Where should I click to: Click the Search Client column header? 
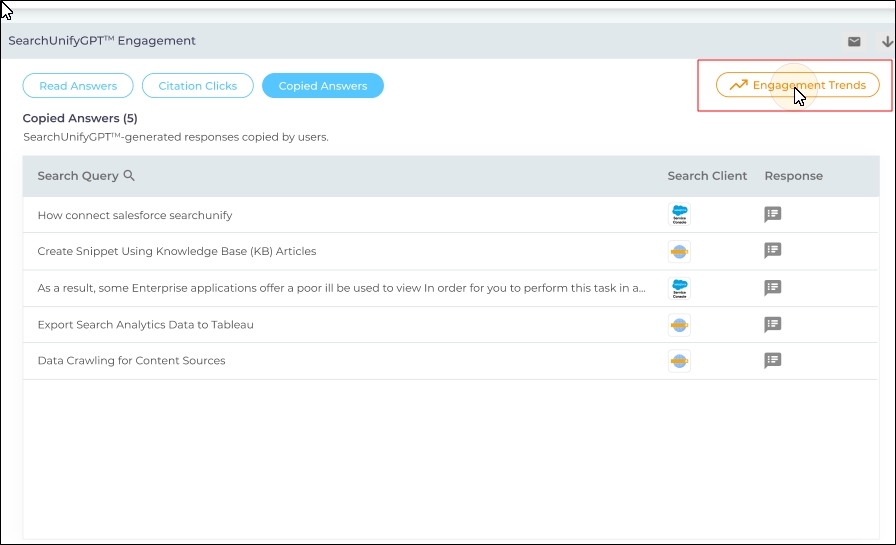point(707,176)
